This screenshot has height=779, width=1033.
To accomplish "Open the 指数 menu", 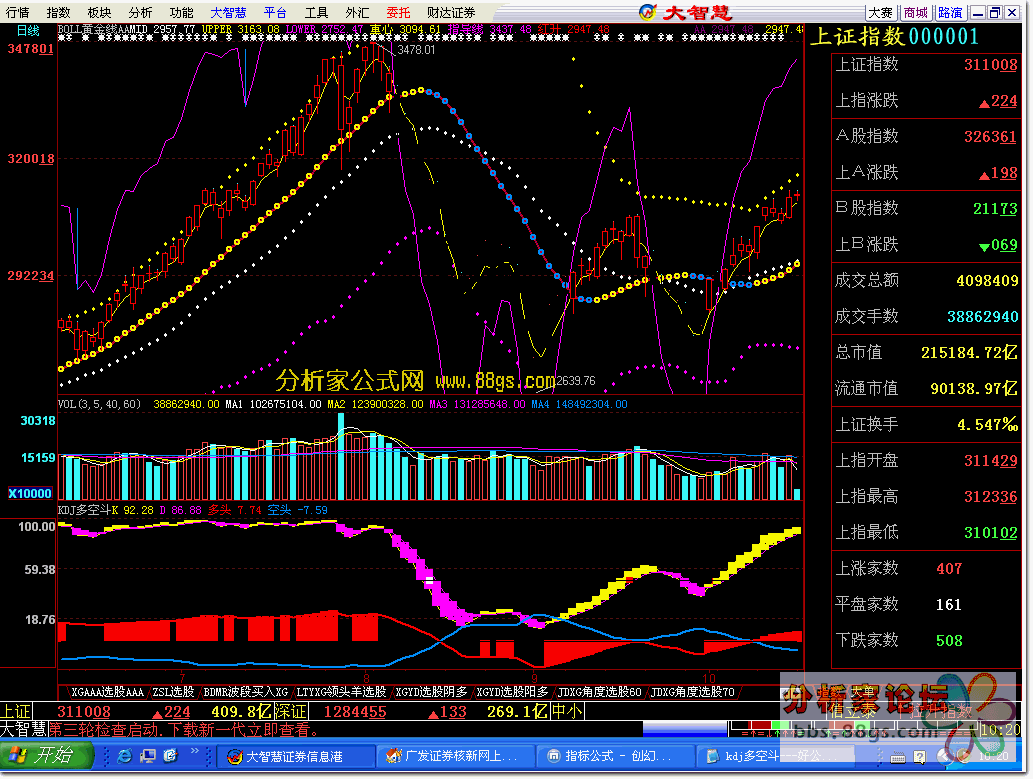I will 59,12.
